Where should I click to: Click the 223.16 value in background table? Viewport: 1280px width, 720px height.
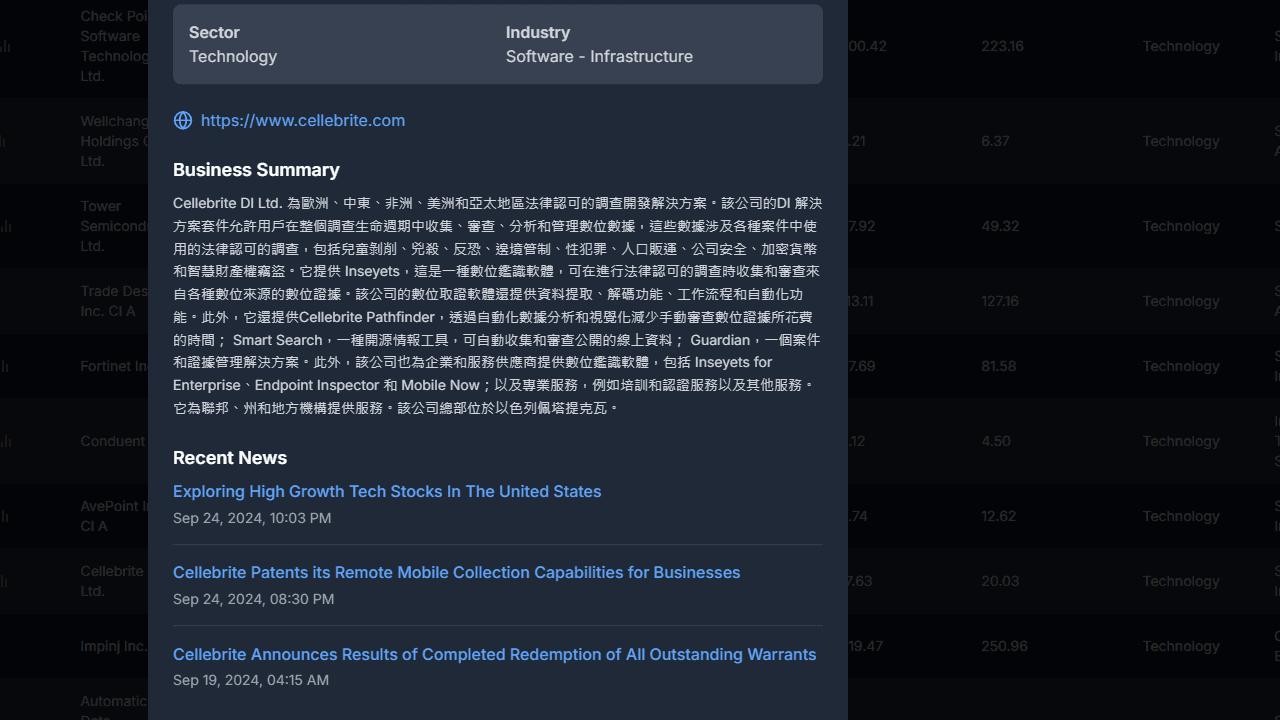[x=1002, y=46]
